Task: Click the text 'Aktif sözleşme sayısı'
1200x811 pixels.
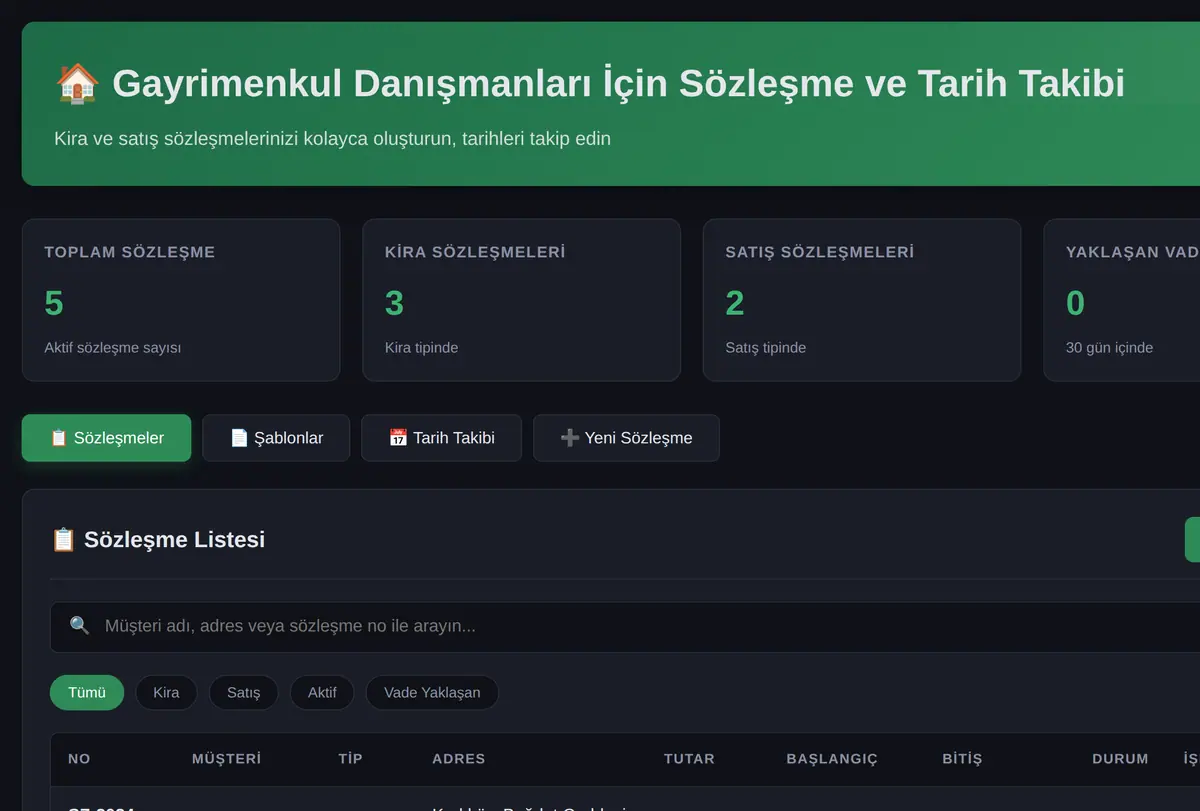Action: pyautogui.click(x=113, y=348)
